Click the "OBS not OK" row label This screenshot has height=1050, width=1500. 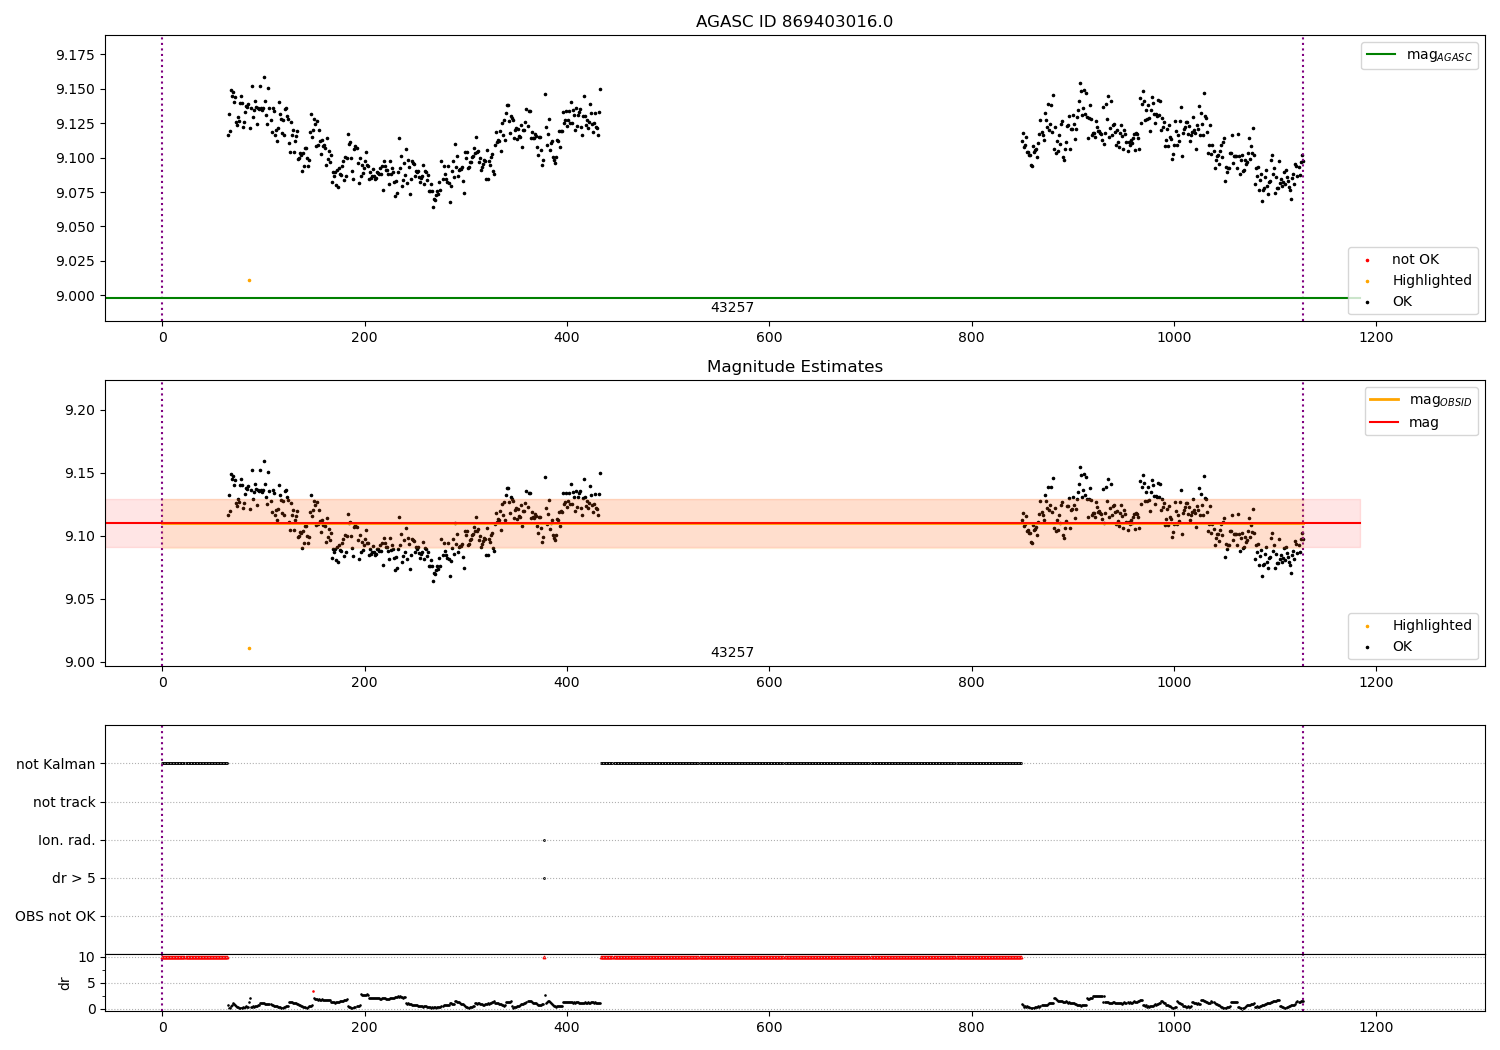point(55,916)
